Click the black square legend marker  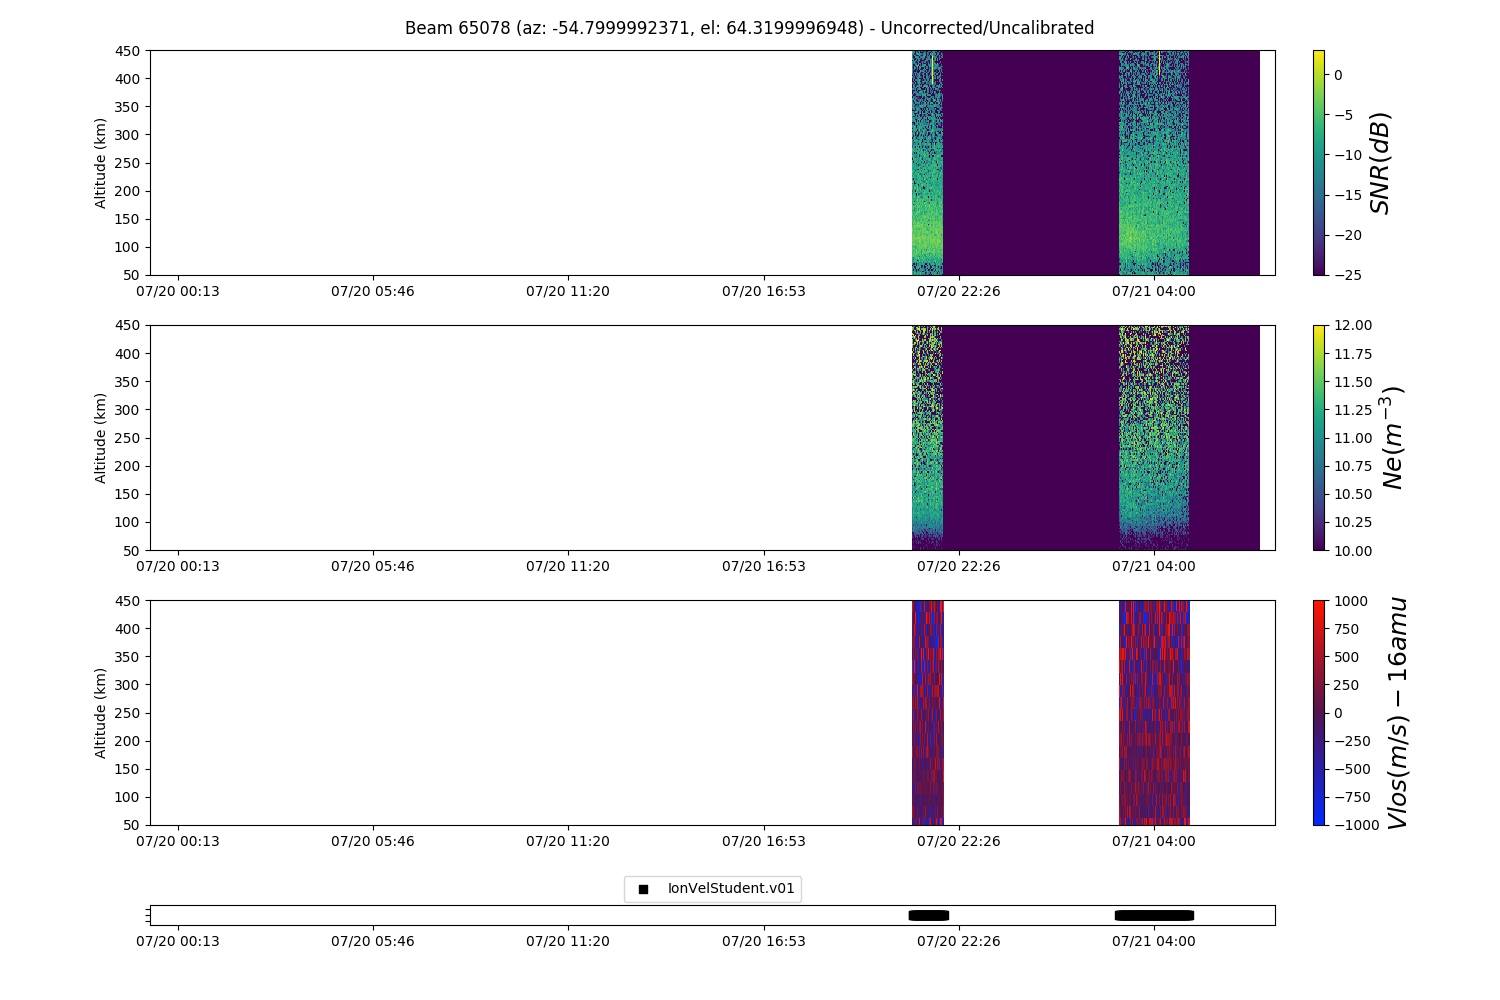[643, 889]
